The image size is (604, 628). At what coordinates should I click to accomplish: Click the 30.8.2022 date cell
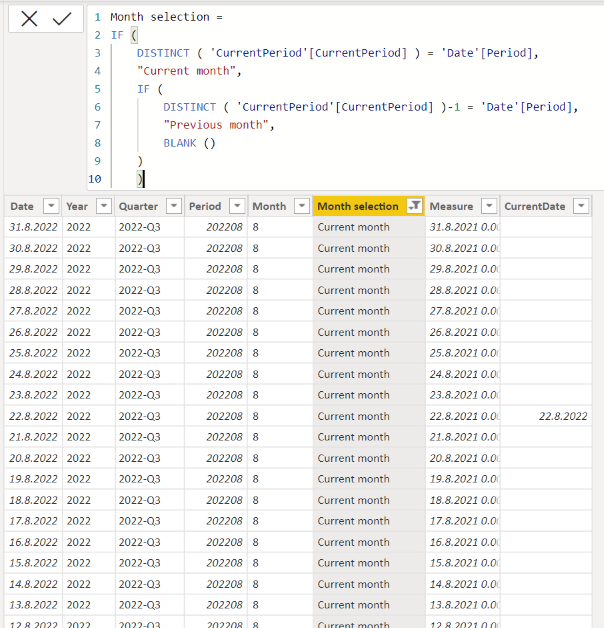(33, 248)
